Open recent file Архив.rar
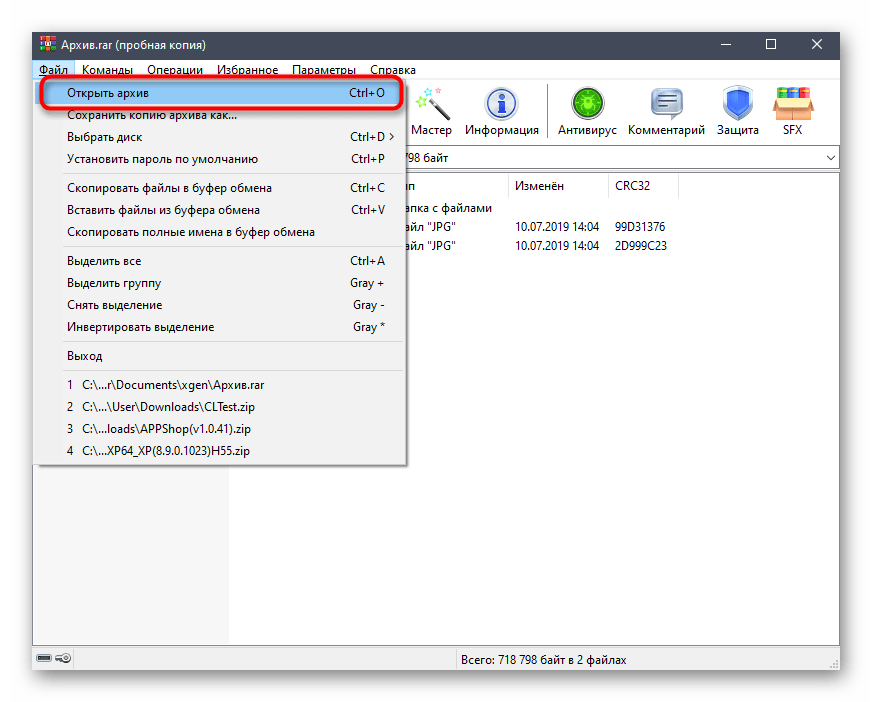 [220, 385]
